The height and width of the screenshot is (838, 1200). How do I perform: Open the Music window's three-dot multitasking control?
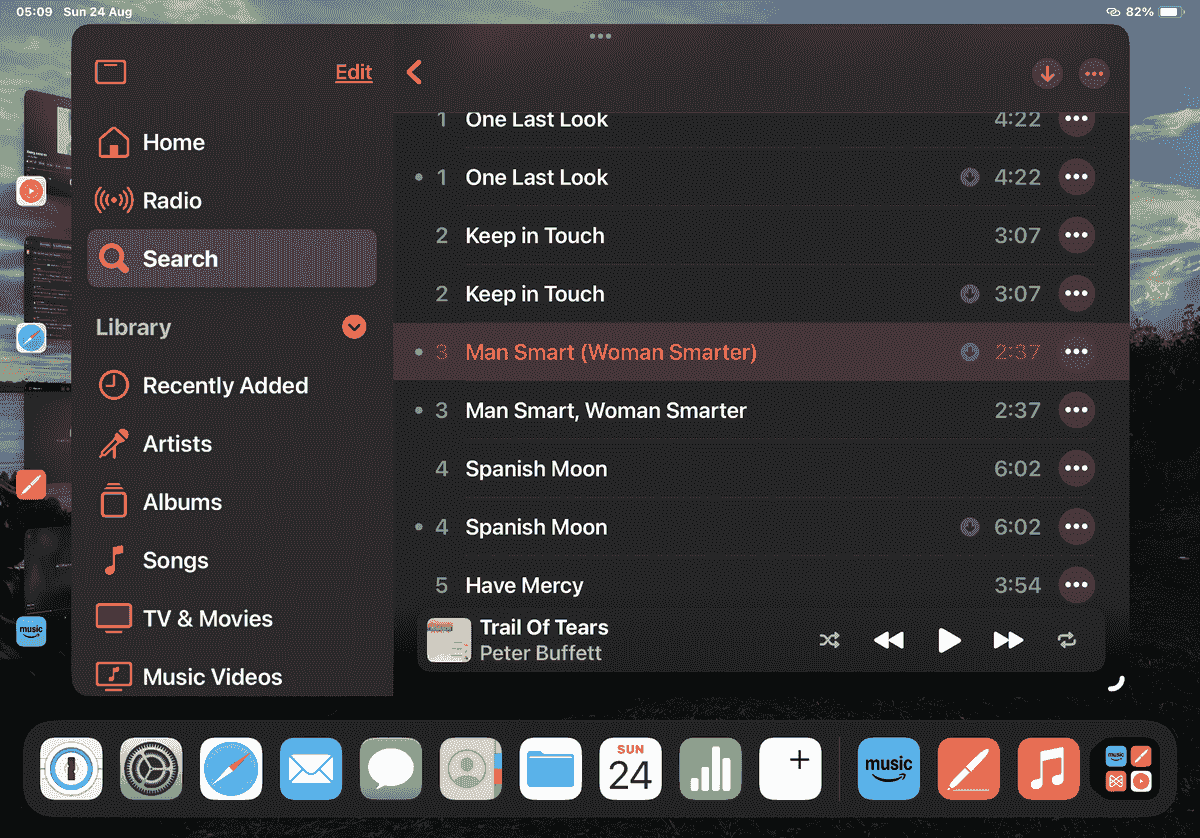[600, 36]
